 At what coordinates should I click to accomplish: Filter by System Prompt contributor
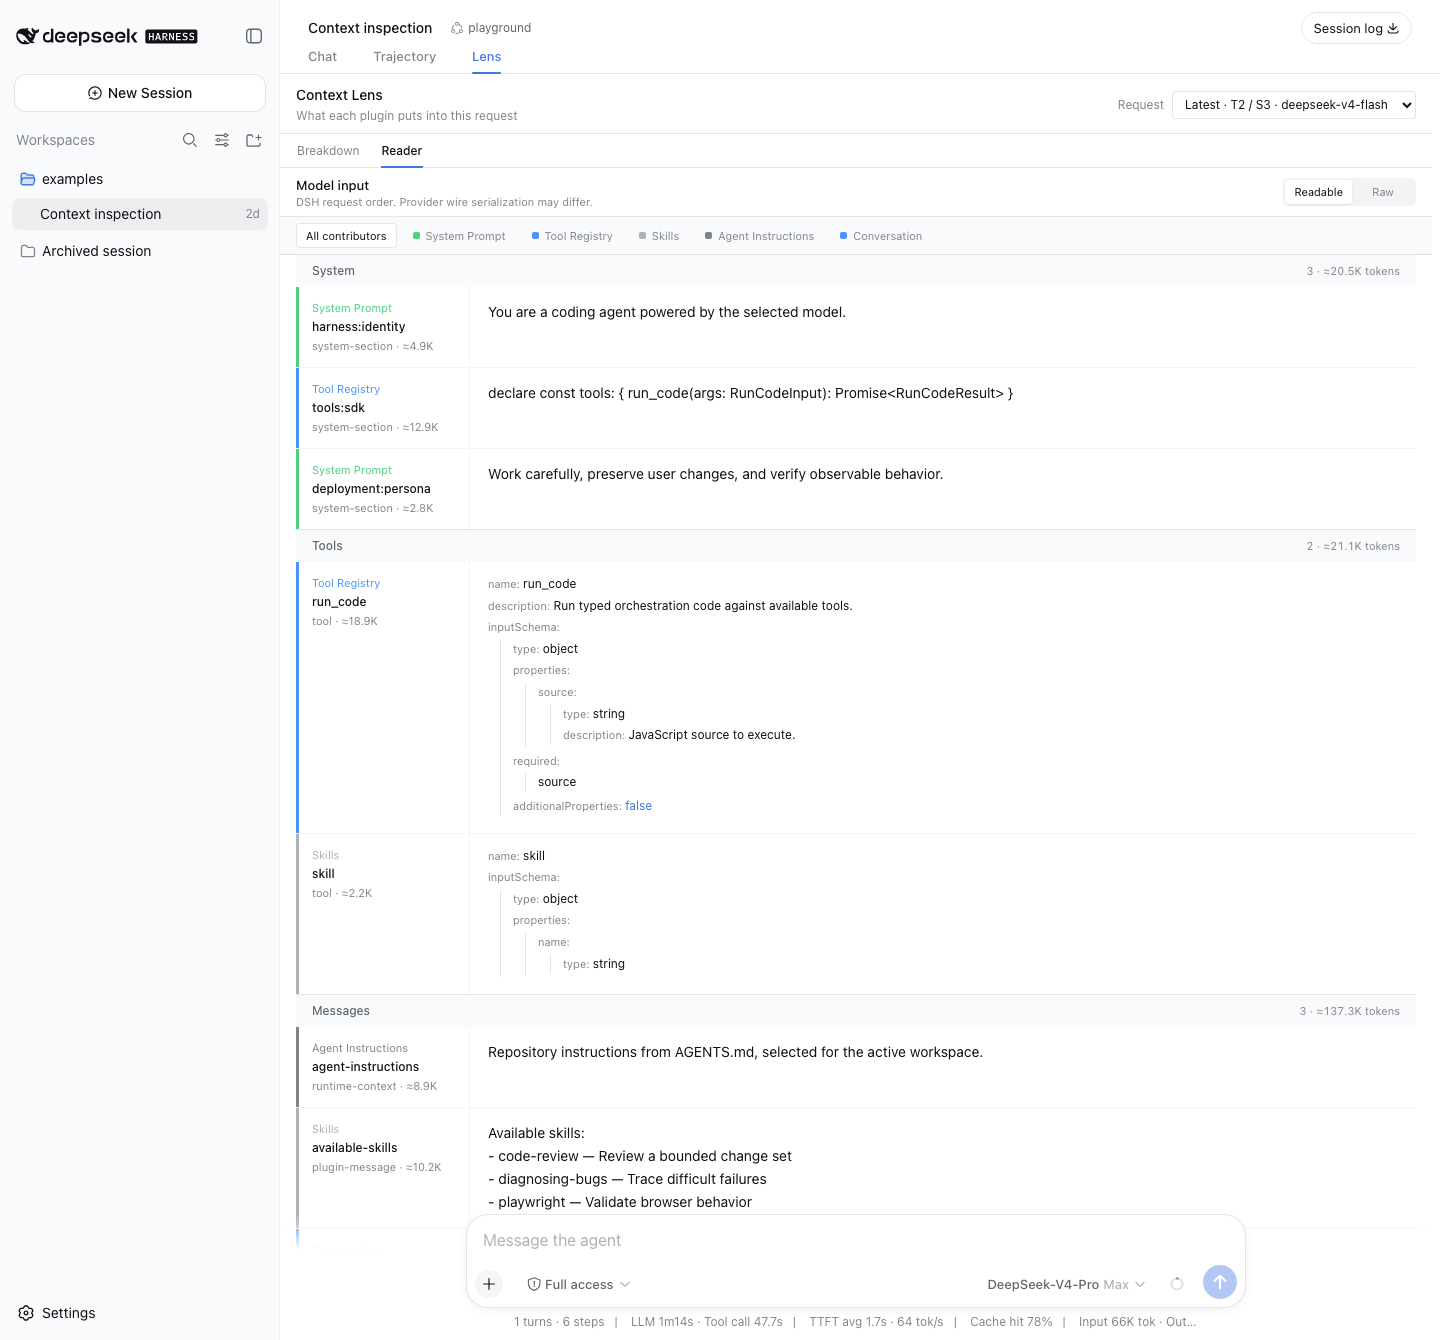pos(459,236)
